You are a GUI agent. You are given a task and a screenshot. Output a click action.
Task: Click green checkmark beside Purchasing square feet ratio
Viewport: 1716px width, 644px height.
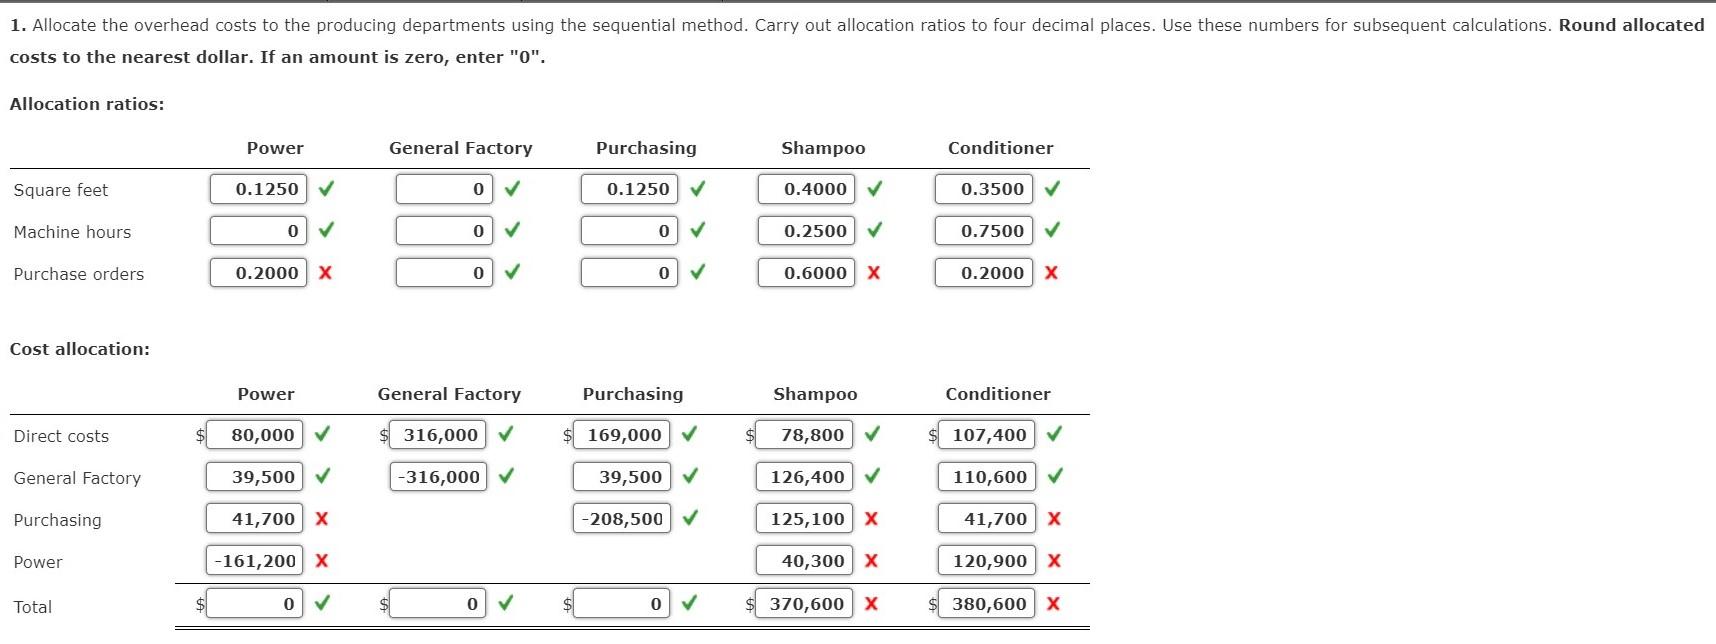pos(695,187)
